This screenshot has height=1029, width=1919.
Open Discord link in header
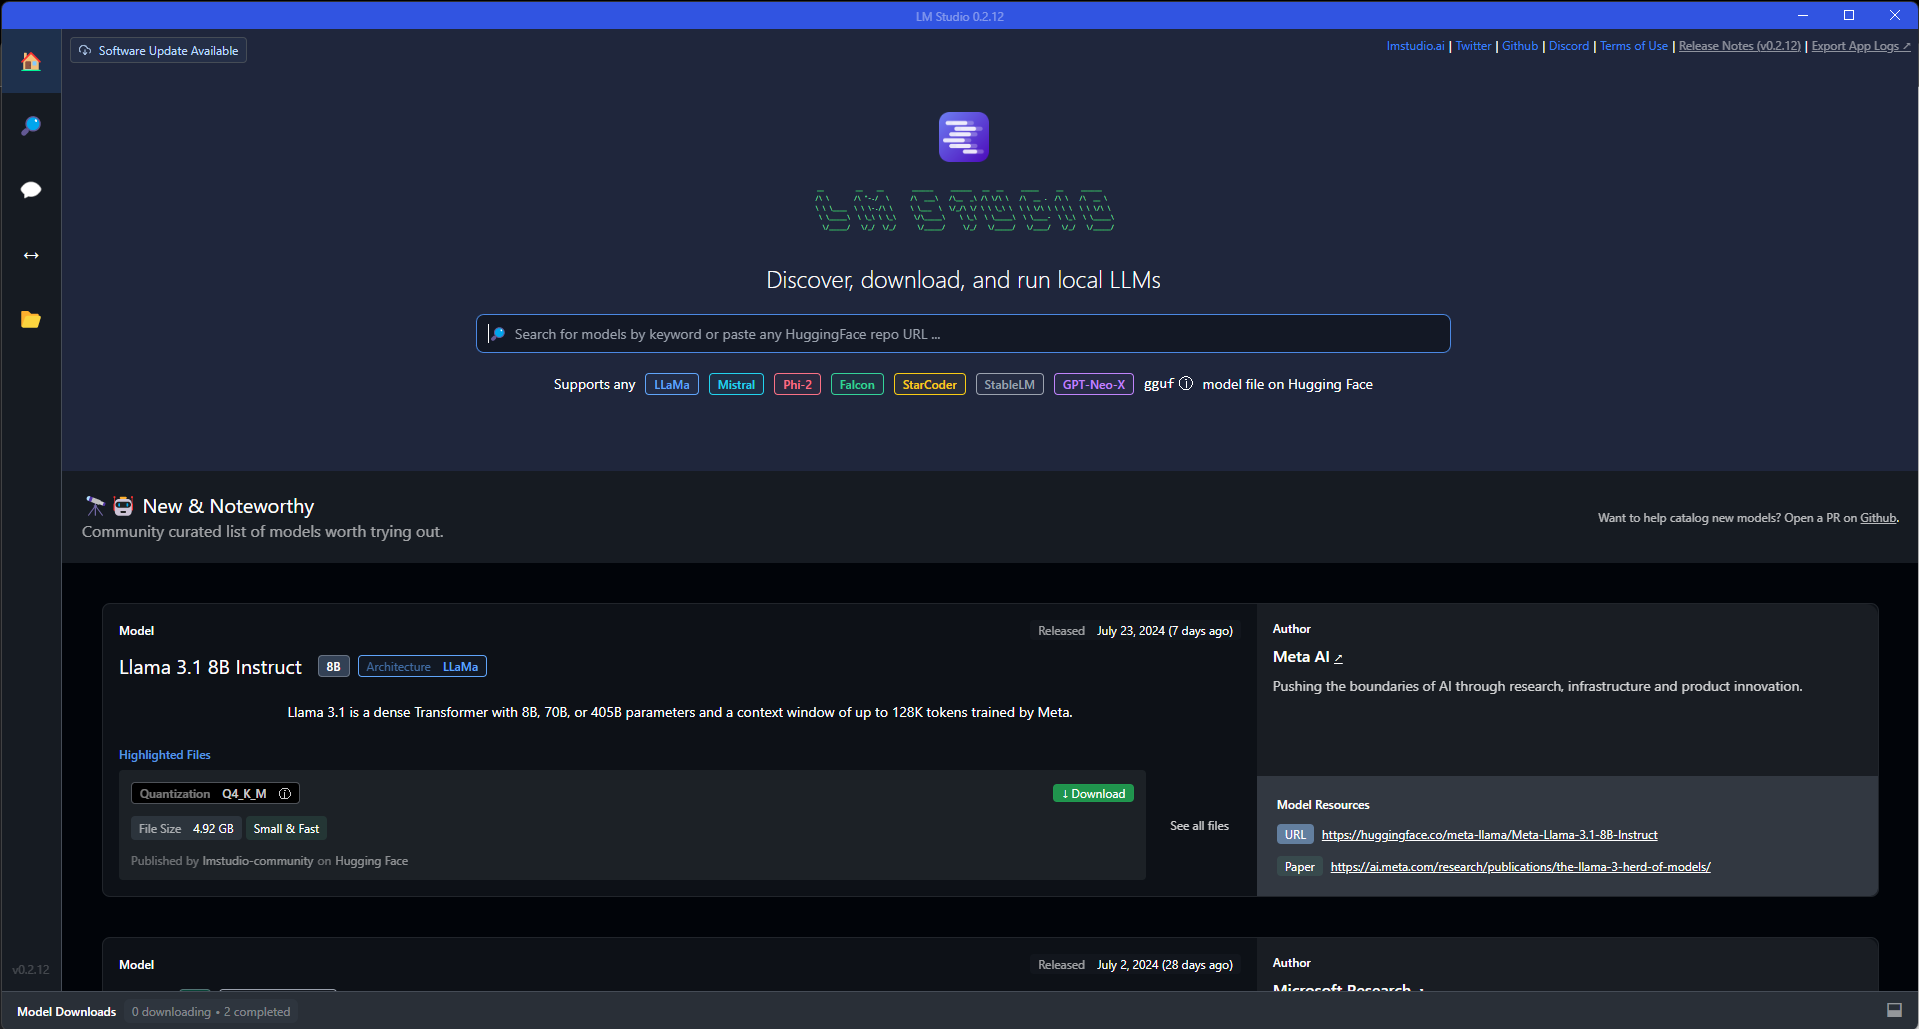tap(1569, 46)
